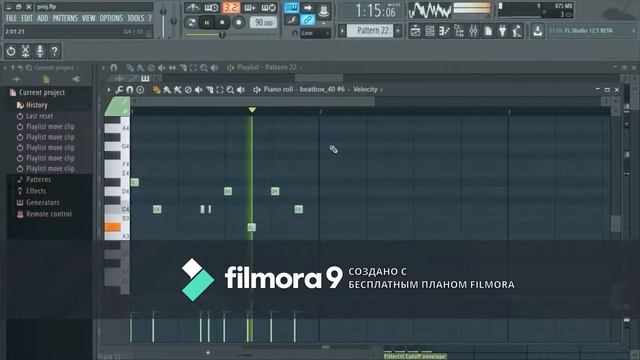The image size is (640, 360).
Task: Select the piano roll select tool
Action: pyautogui.click(x=220, y=89)
